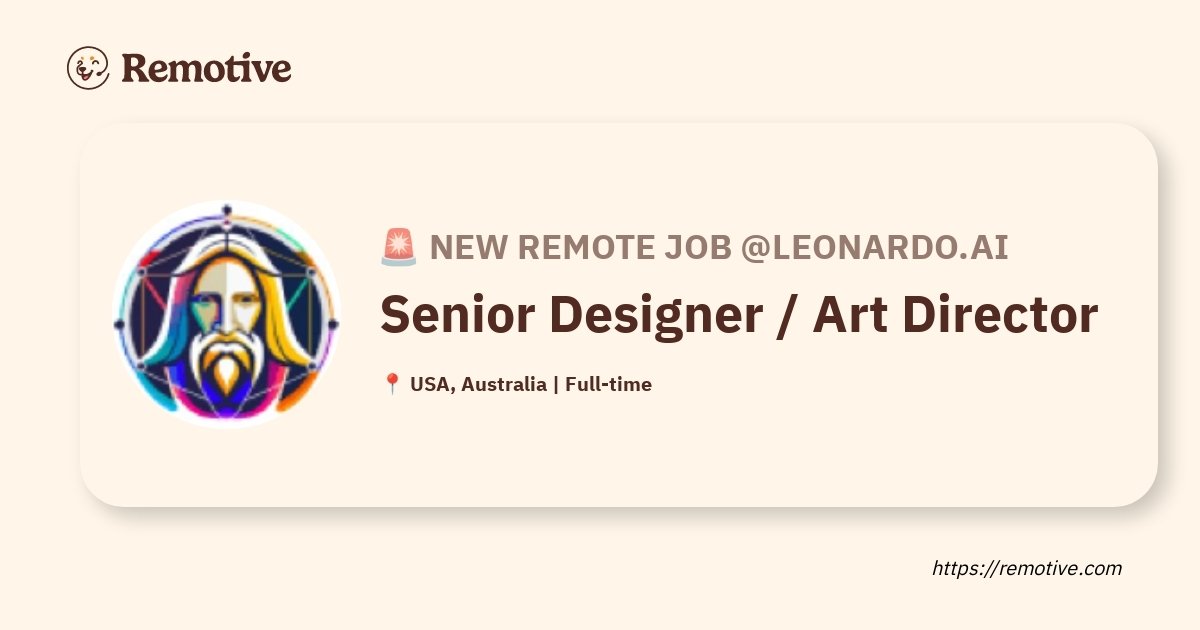Screen dimensions: 1200x630
Task: Select the Leonardo.ai company logo avatar
Action: pos(227,314)
